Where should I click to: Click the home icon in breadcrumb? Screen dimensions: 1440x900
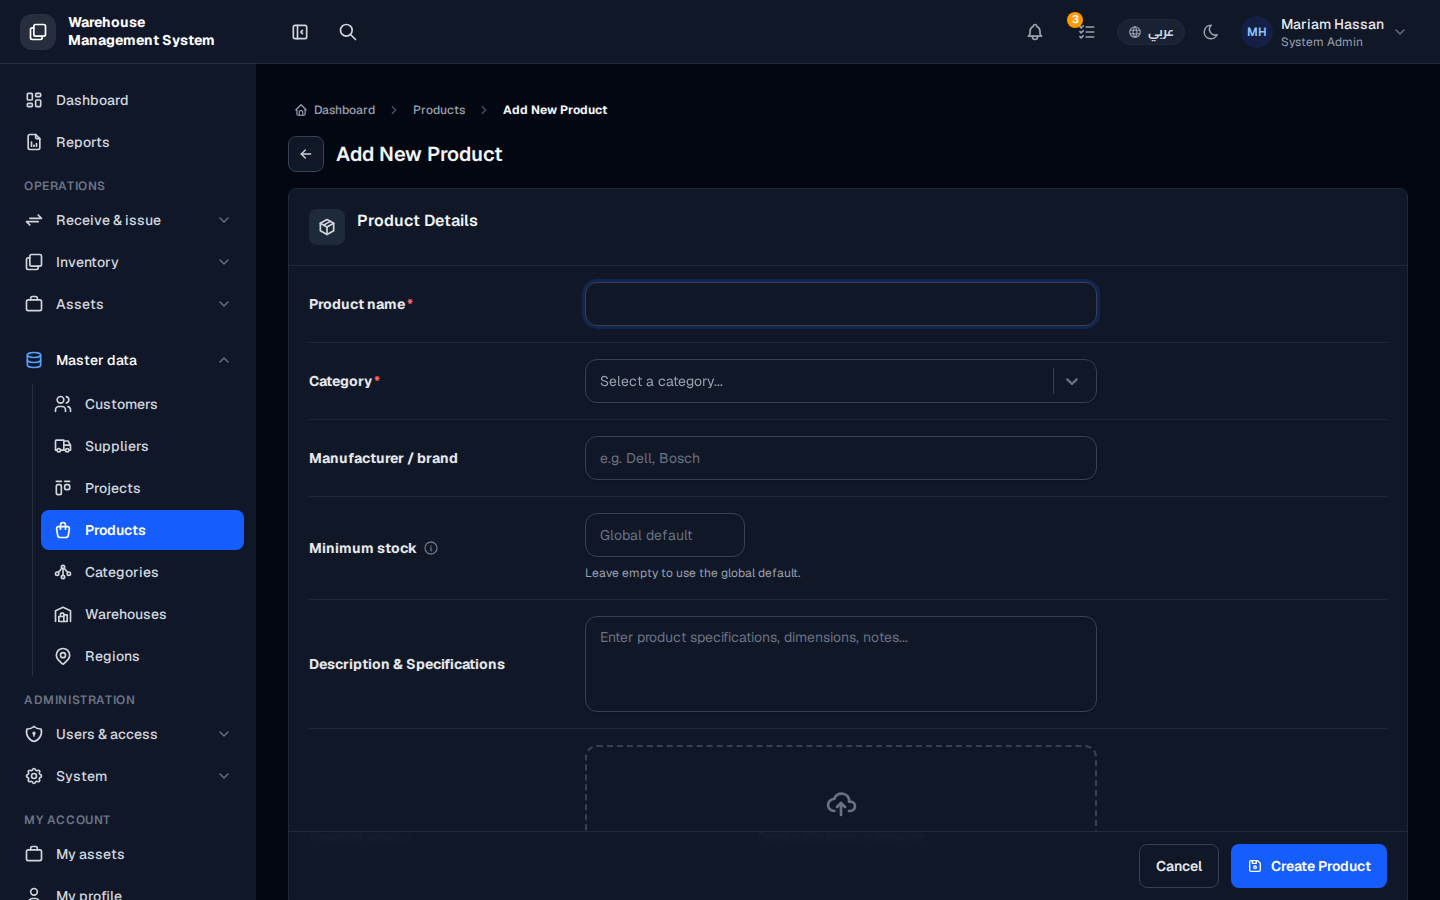[x=301, y=110]
